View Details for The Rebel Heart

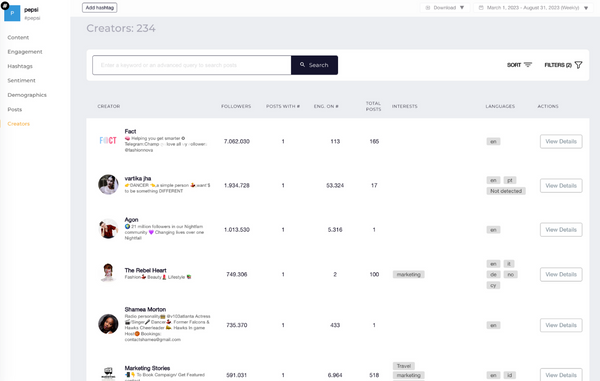coord(561,274)
